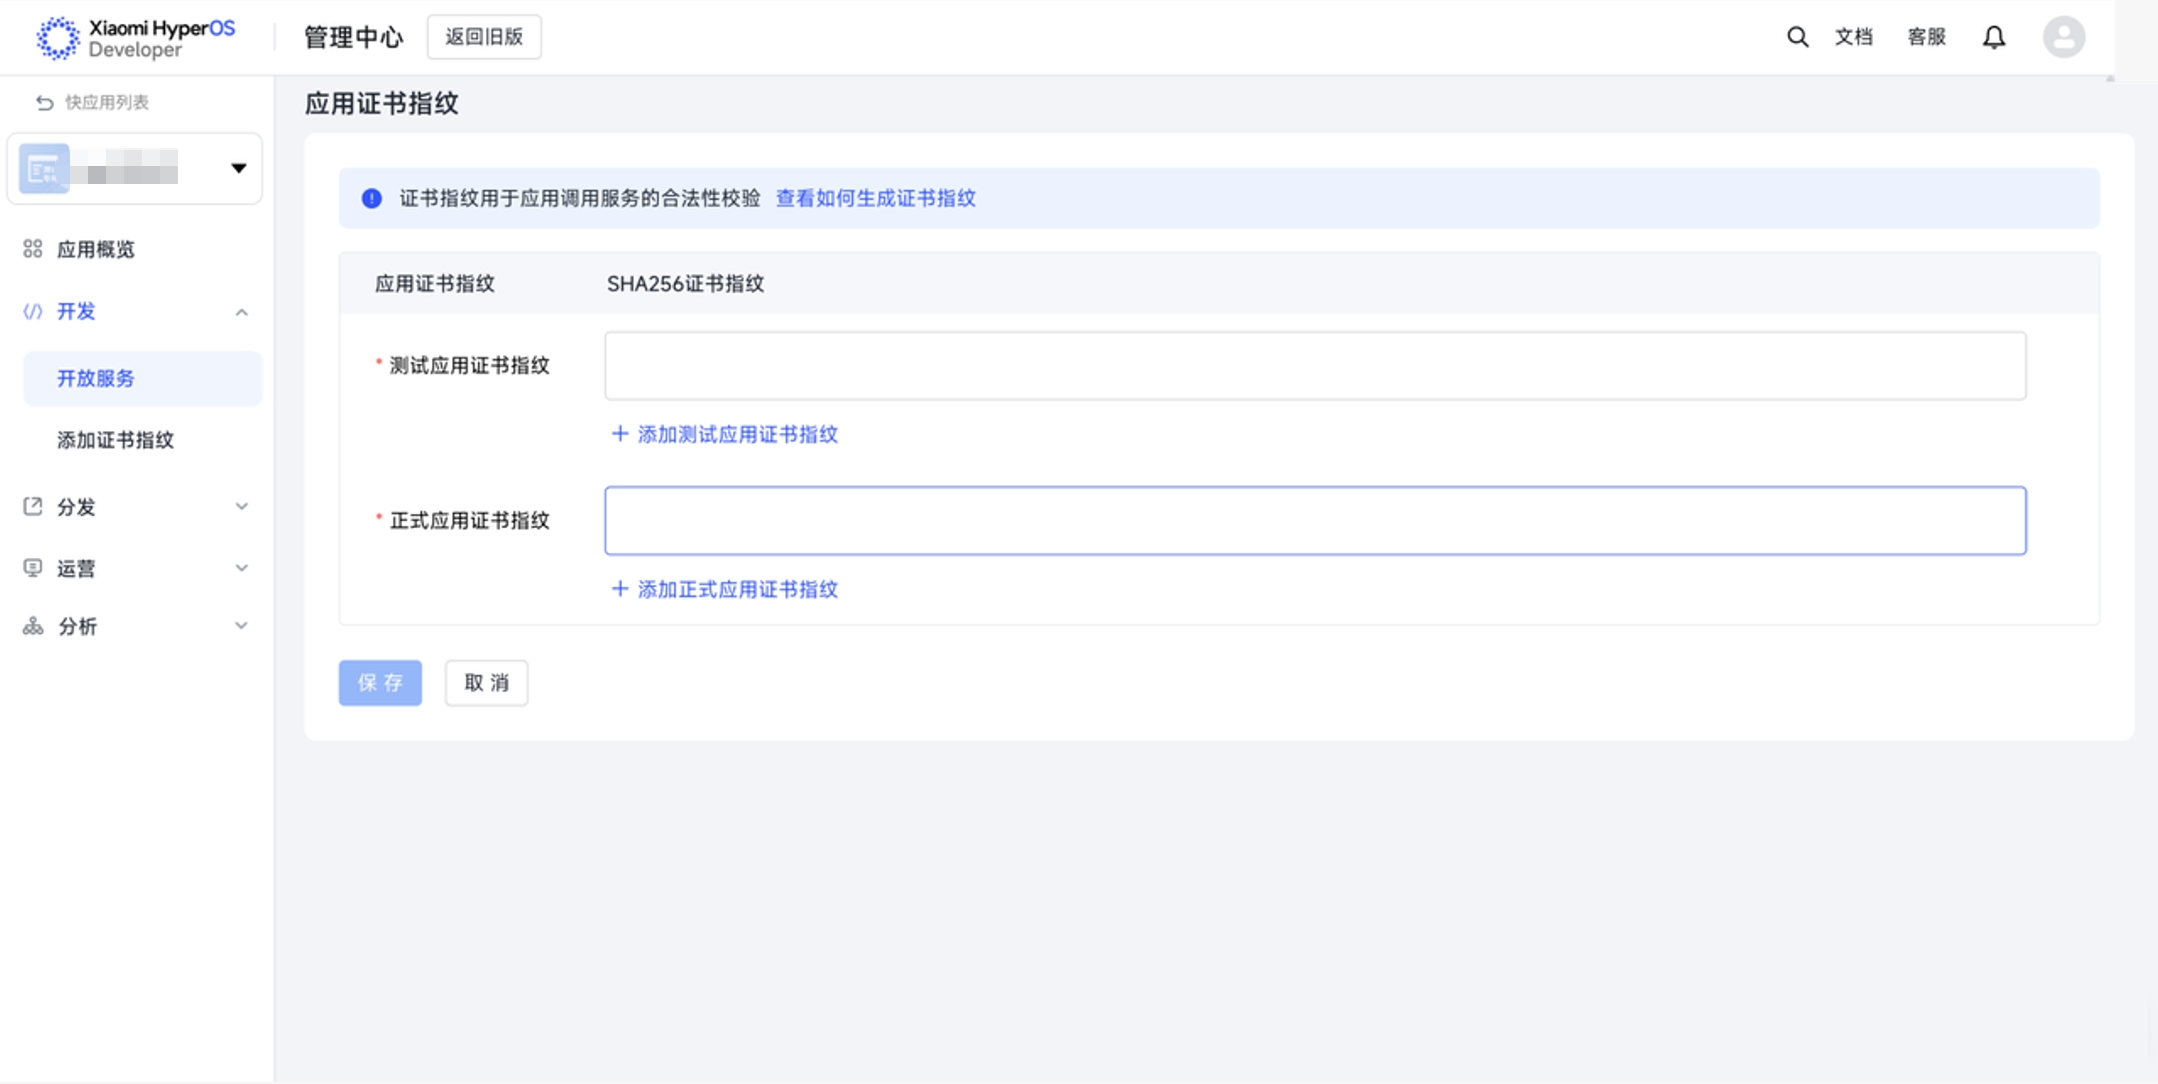Expand the 分发 menu section
The height and width of the screenshot is (1084, 2158).
click(x=241, y=506)
